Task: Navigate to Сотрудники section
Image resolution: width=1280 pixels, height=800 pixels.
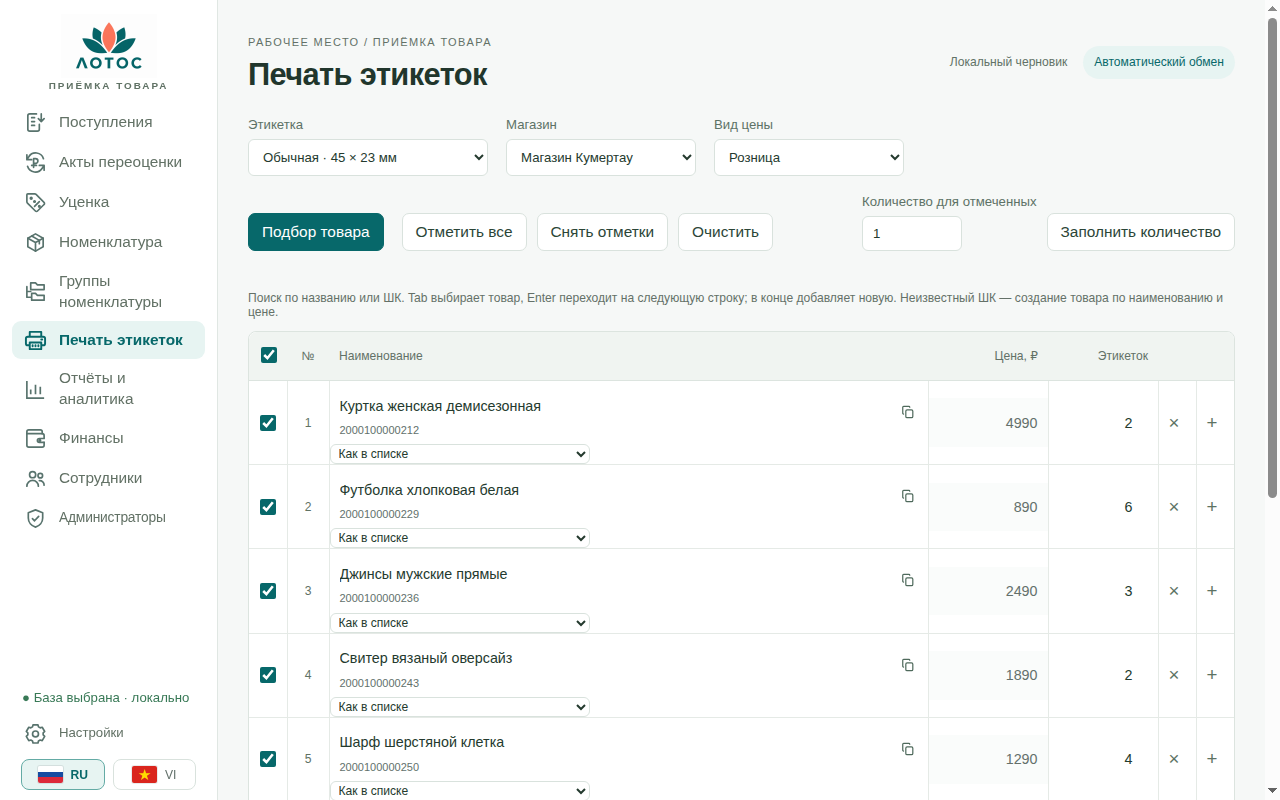Action: pyautogui.click(x=108, y=478)
